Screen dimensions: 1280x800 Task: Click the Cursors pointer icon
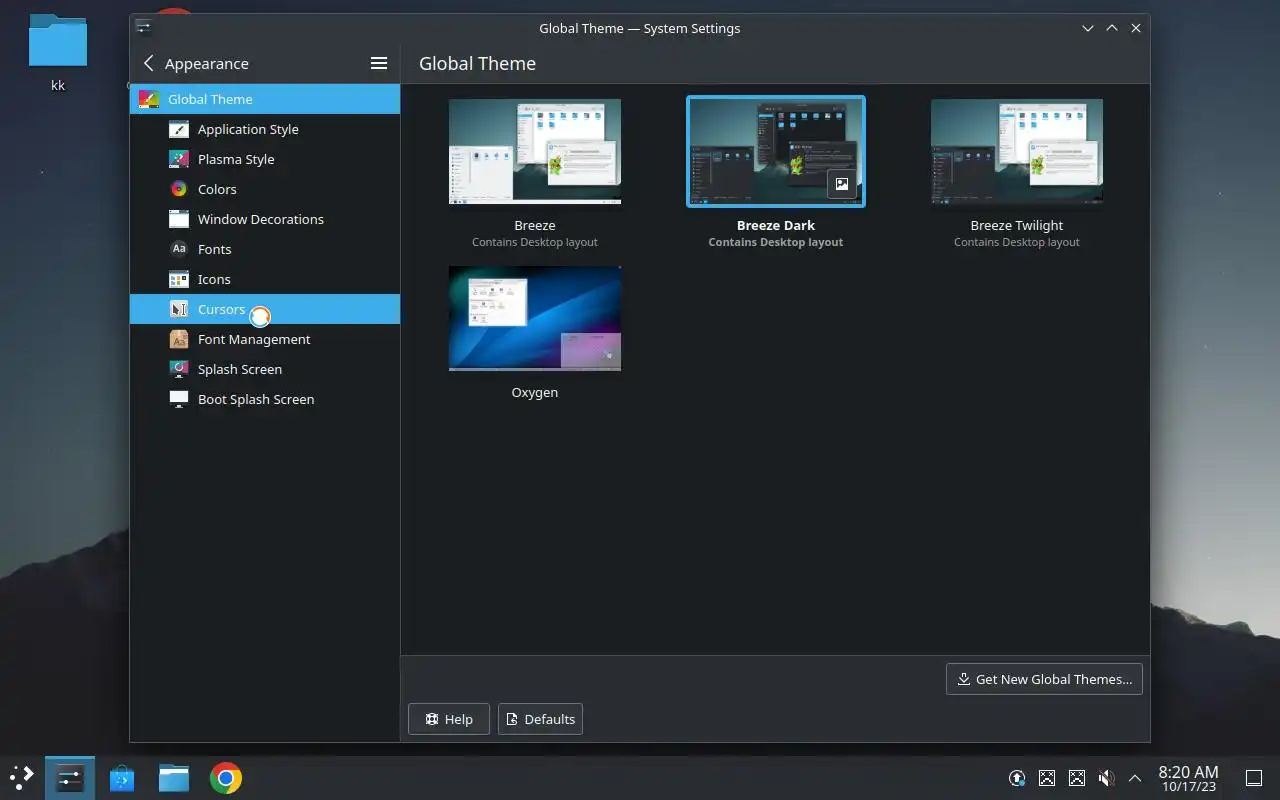point(179,309)
